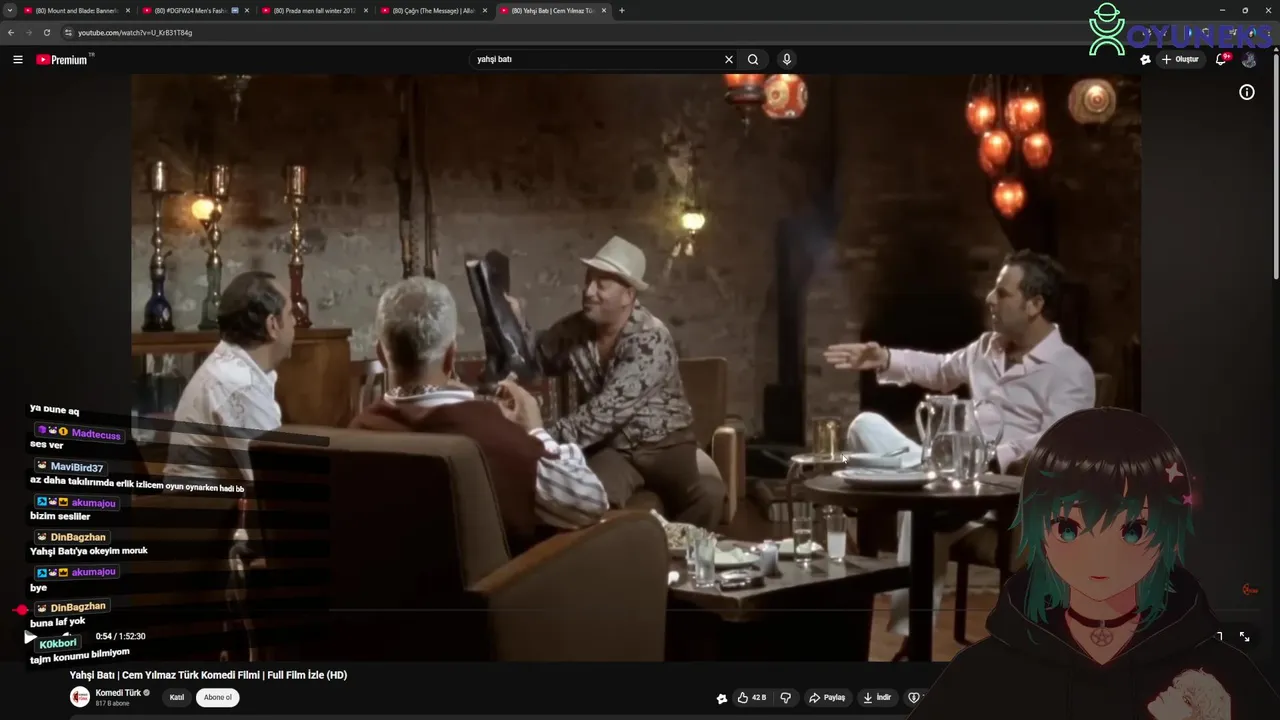Show video info card icon

coord(1247,92)
